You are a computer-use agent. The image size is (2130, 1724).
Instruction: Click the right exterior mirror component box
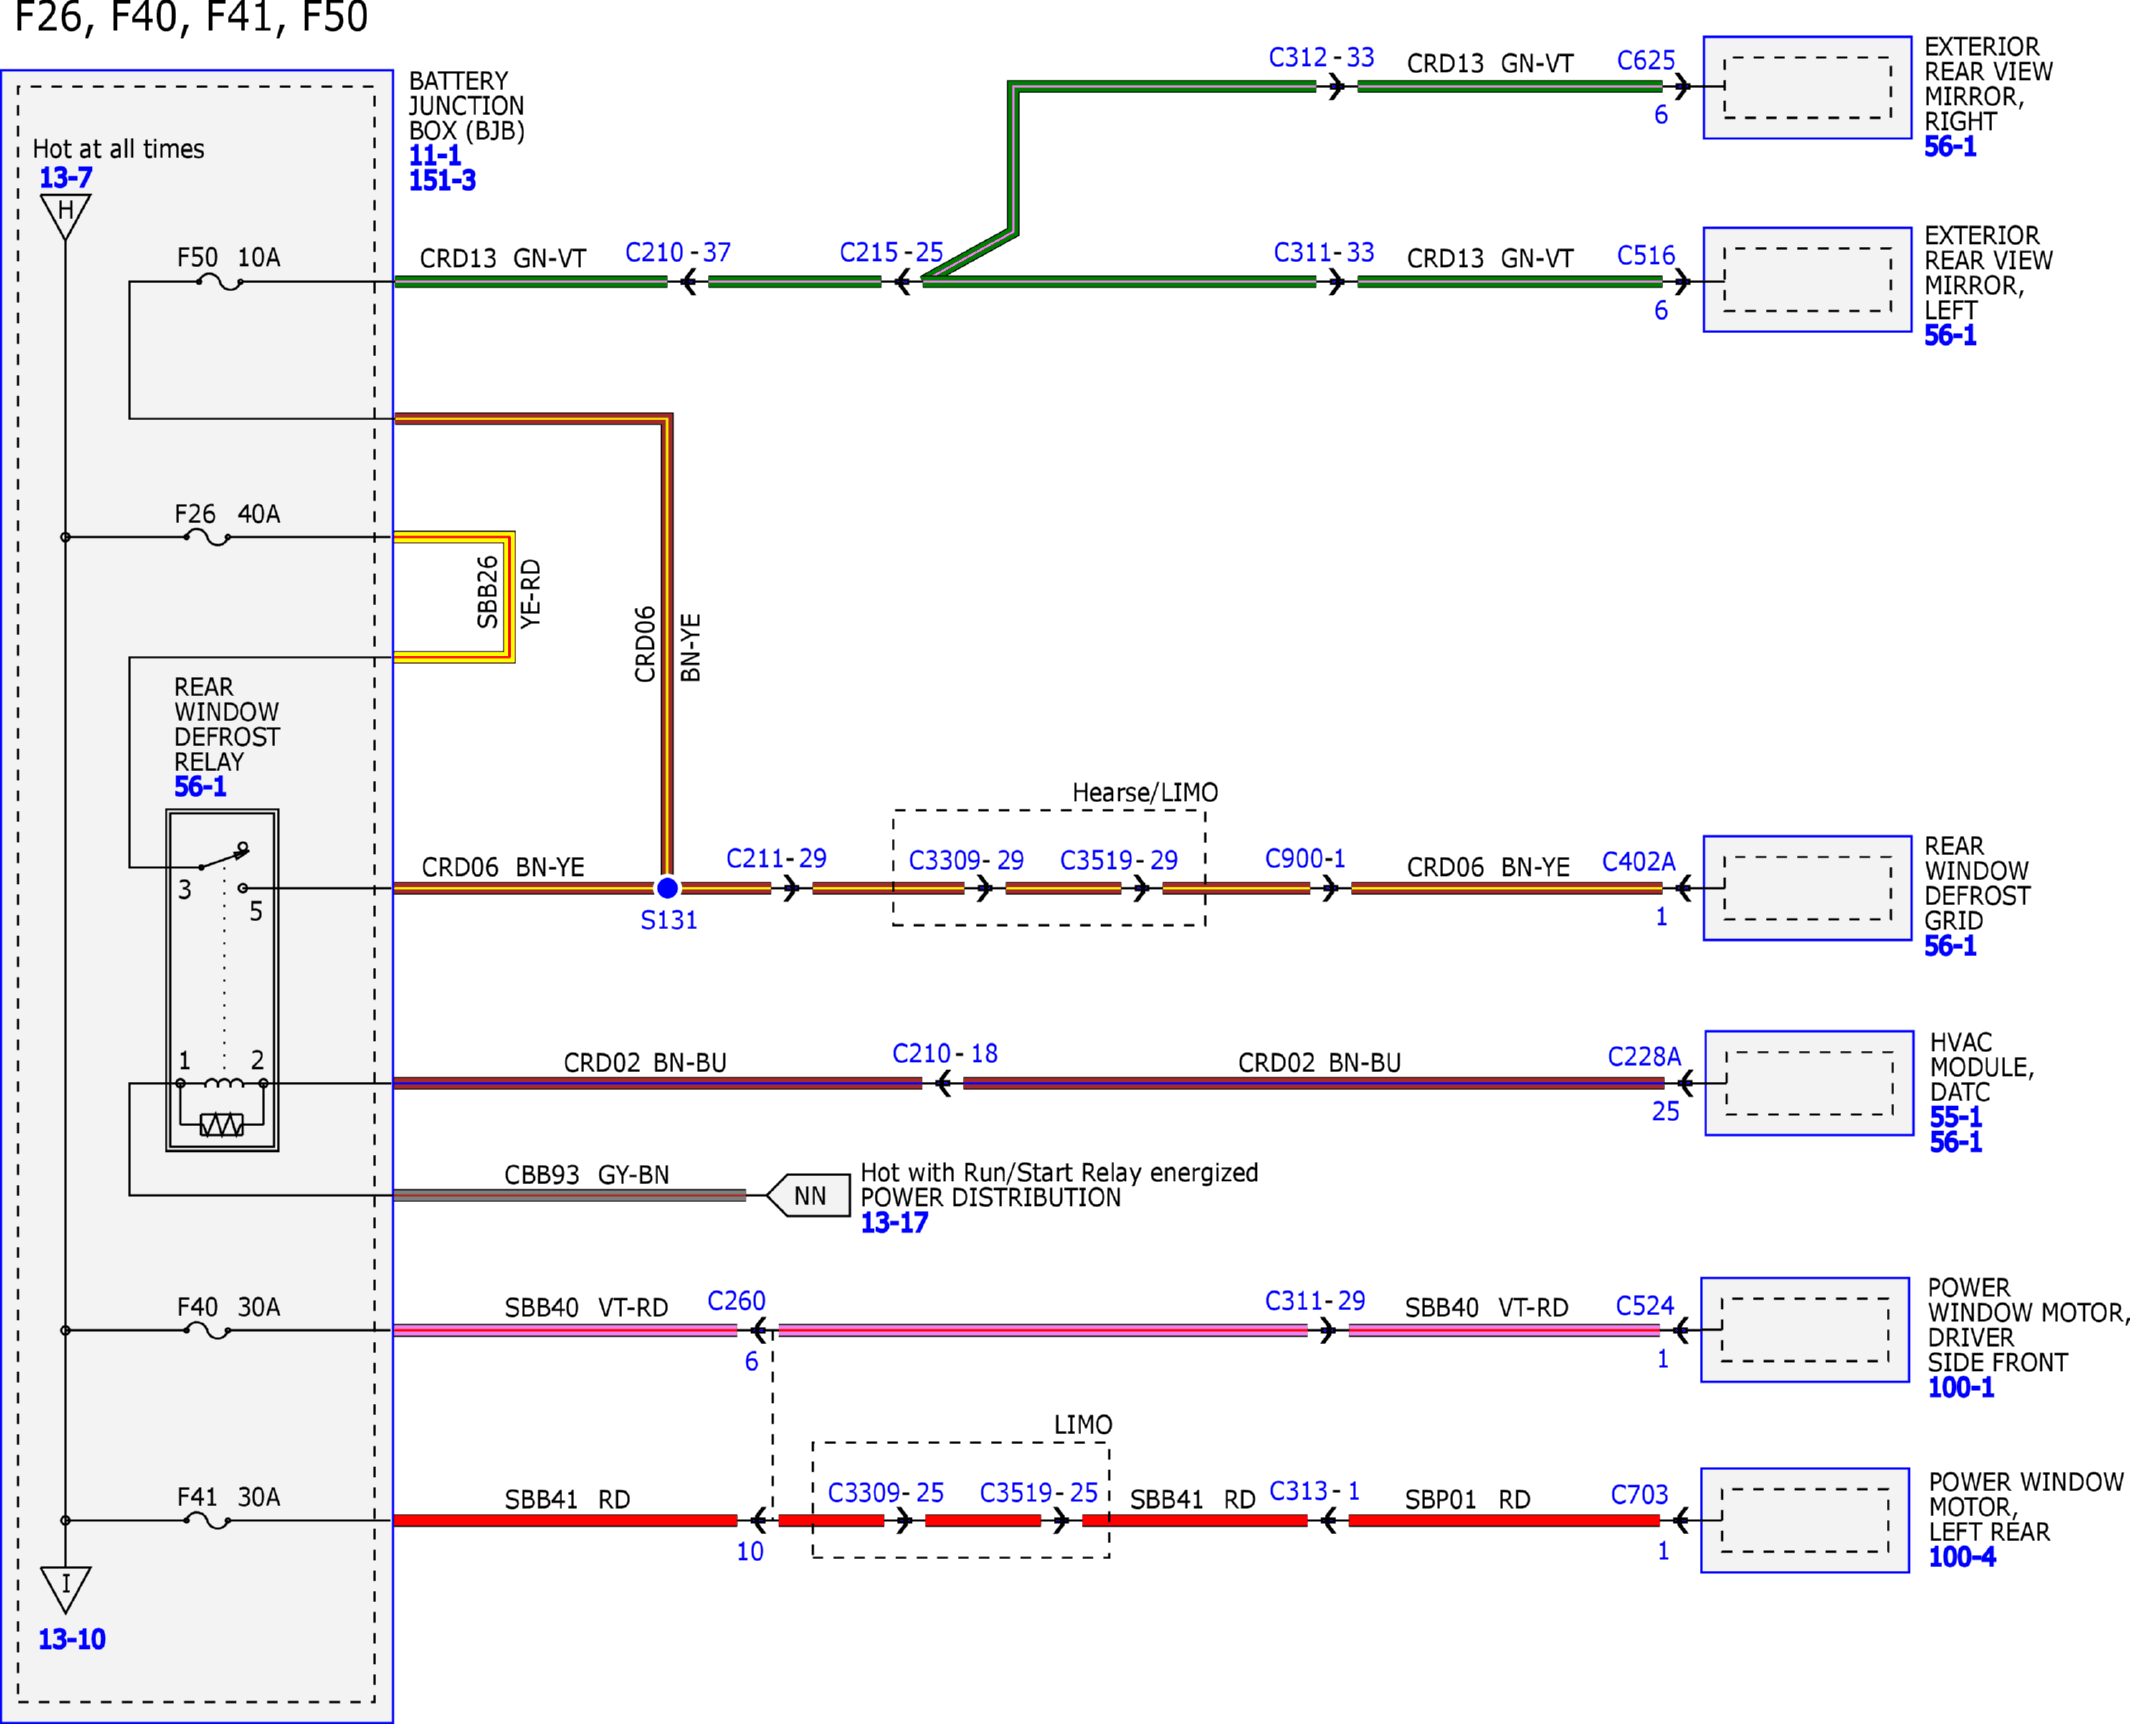1807,88
